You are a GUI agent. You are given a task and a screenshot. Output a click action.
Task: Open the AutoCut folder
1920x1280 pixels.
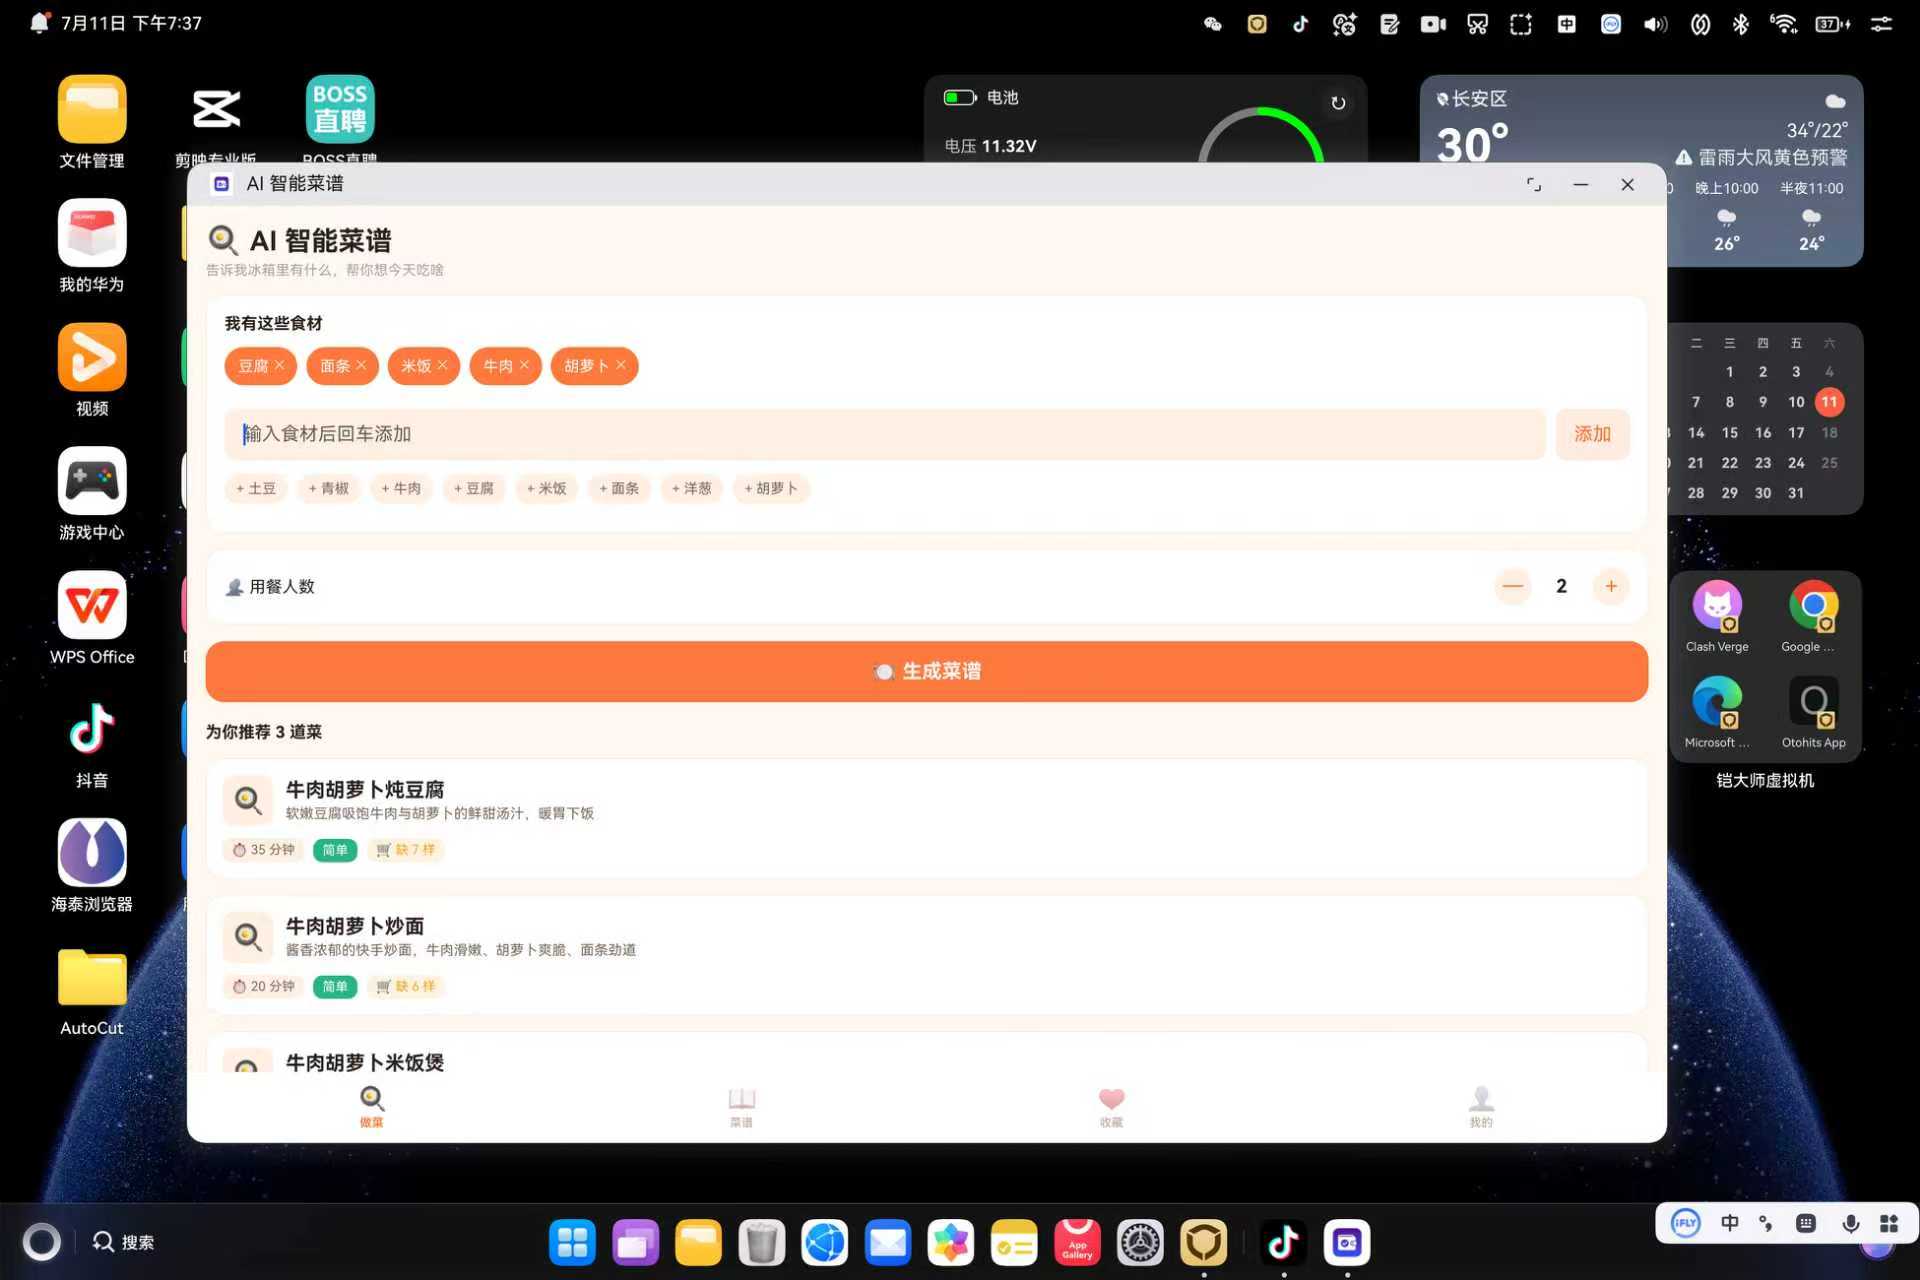click(92, 990)
